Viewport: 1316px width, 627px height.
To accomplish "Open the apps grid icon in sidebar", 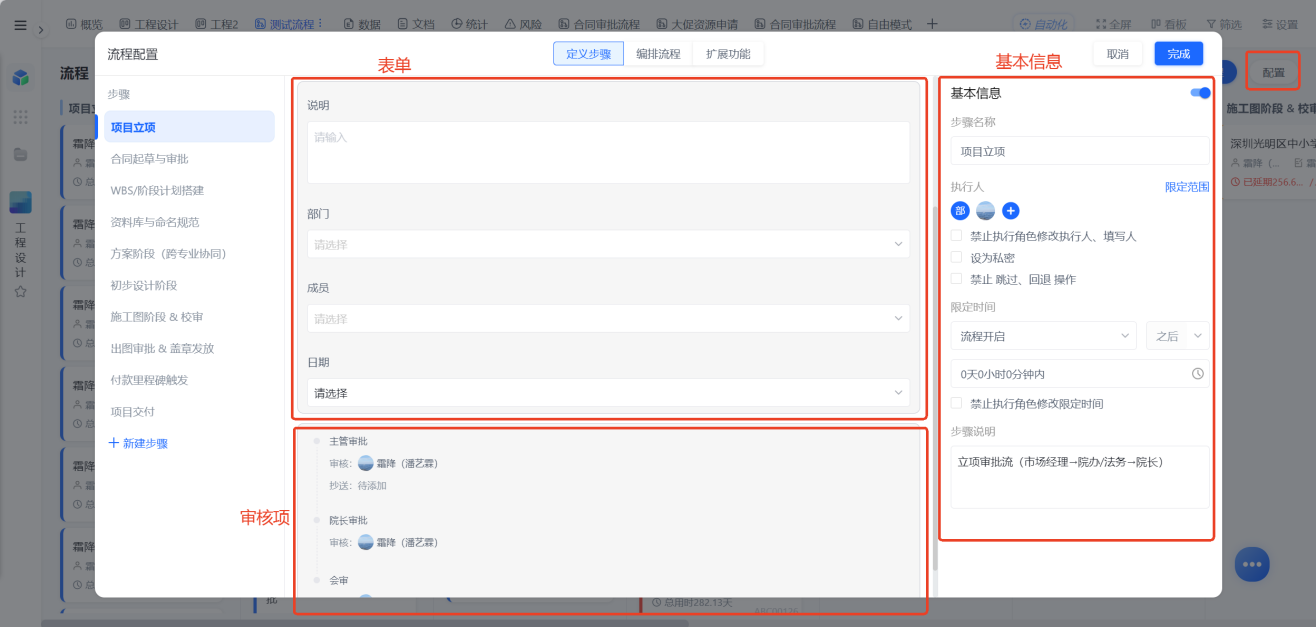I will (21, 117).
